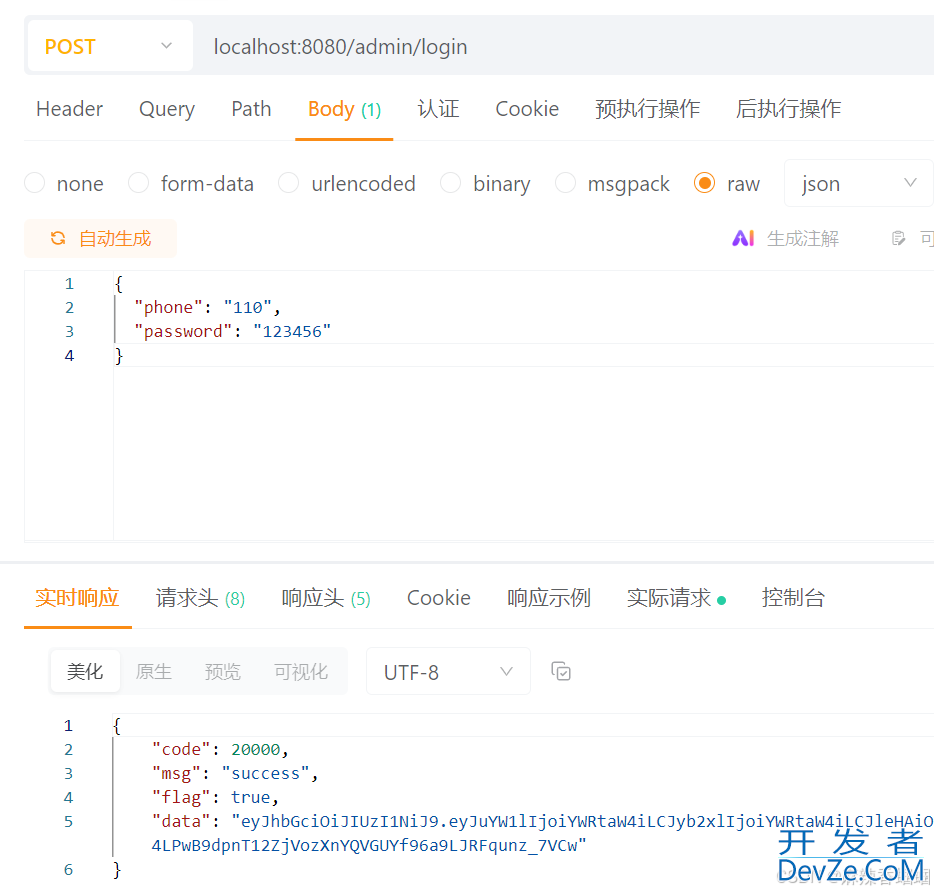Click the 自动生成 button
The width and height of the screenshot is (934, 892).
[x=100, y=238]
